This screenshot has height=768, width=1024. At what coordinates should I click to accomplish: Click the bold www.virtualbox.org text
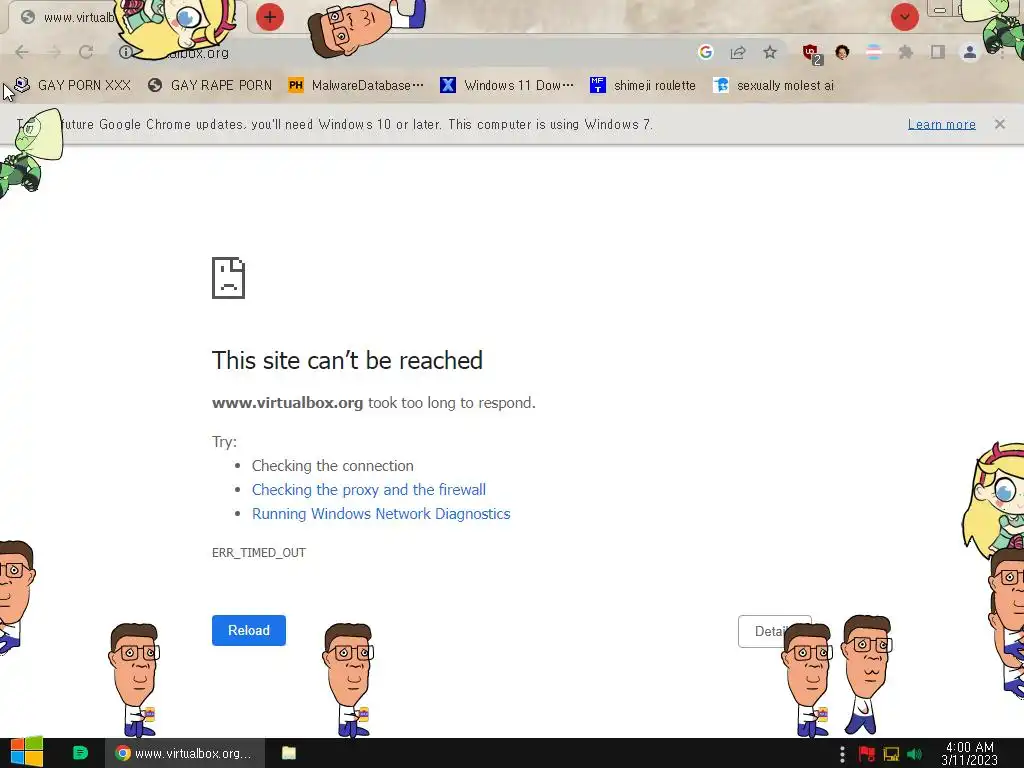(287, 403)
